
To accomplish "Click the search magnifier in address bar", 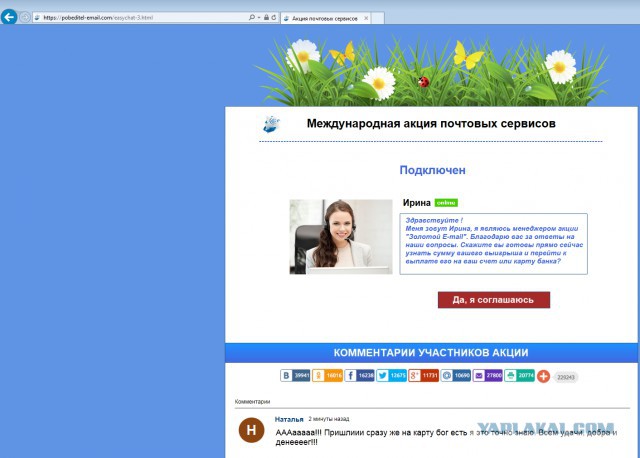I will (252, 18).
